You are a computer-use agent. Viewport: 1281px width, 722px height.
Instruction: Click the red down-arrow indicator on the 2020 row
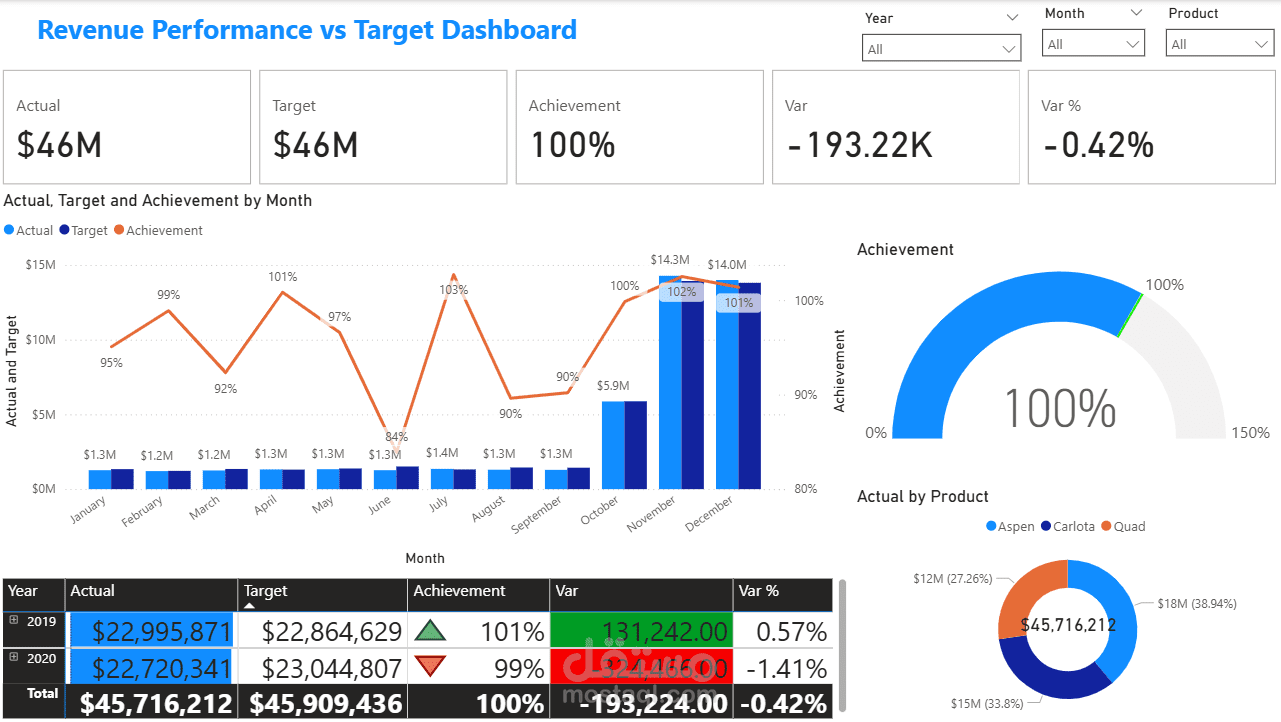pos(430,665)
